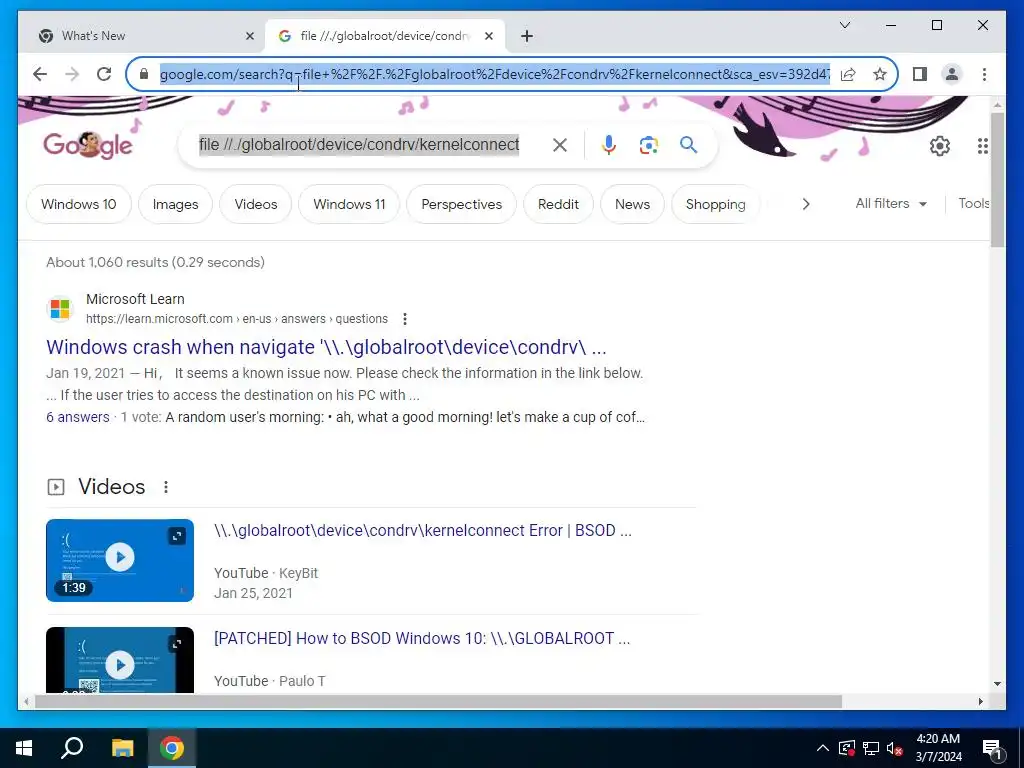The width and height of the screenshot is (1024, 768).
Task: Clear the search box with the X
Action: (x=560, y=145)
